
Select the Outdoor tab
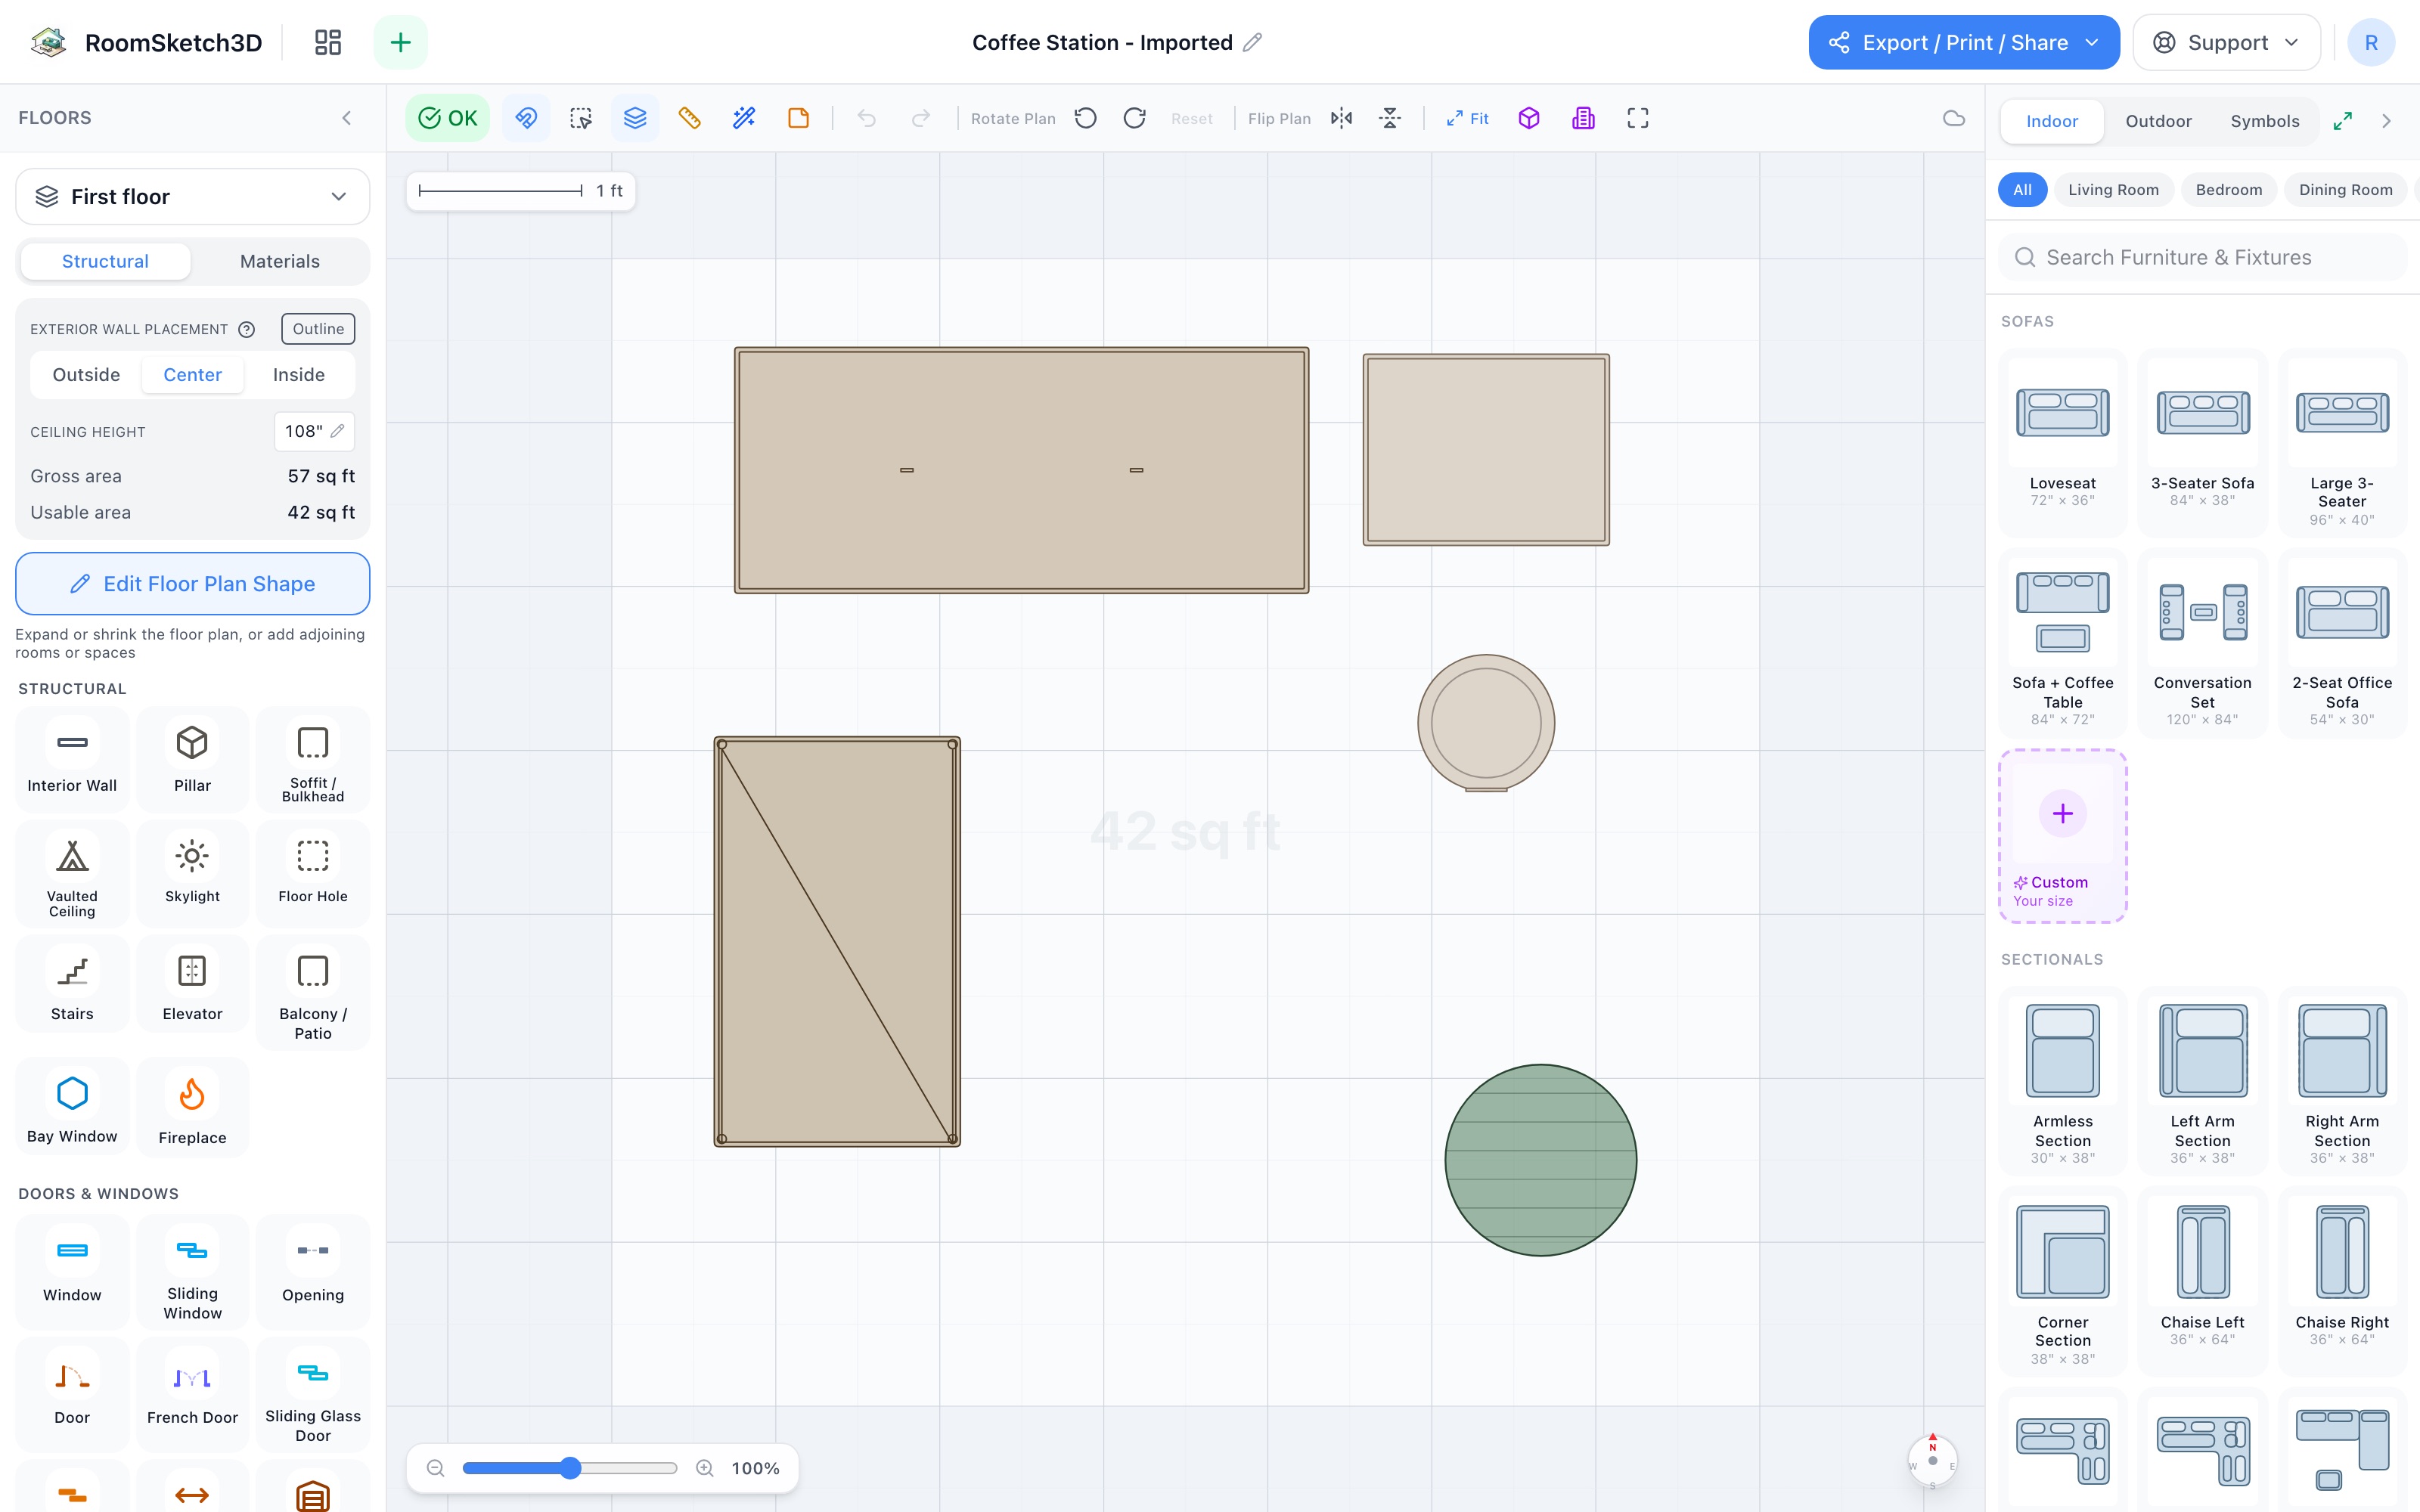click(x=2158, y=121)
